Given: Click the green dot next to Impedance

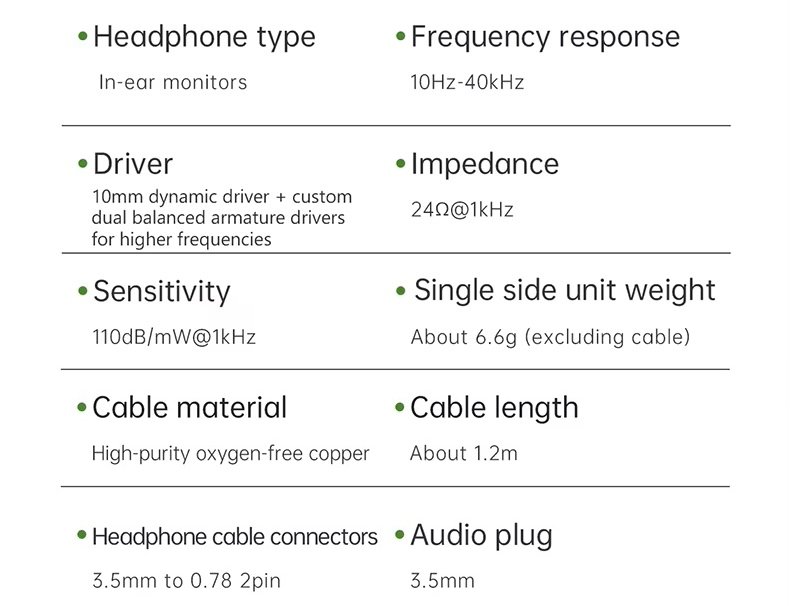Looking at the screenshot, I should coord(401,164).
